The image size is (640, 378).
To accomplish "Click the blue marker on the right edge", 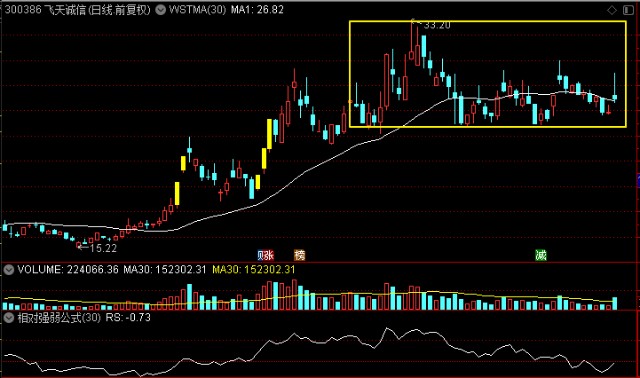I will coord(638,180).
